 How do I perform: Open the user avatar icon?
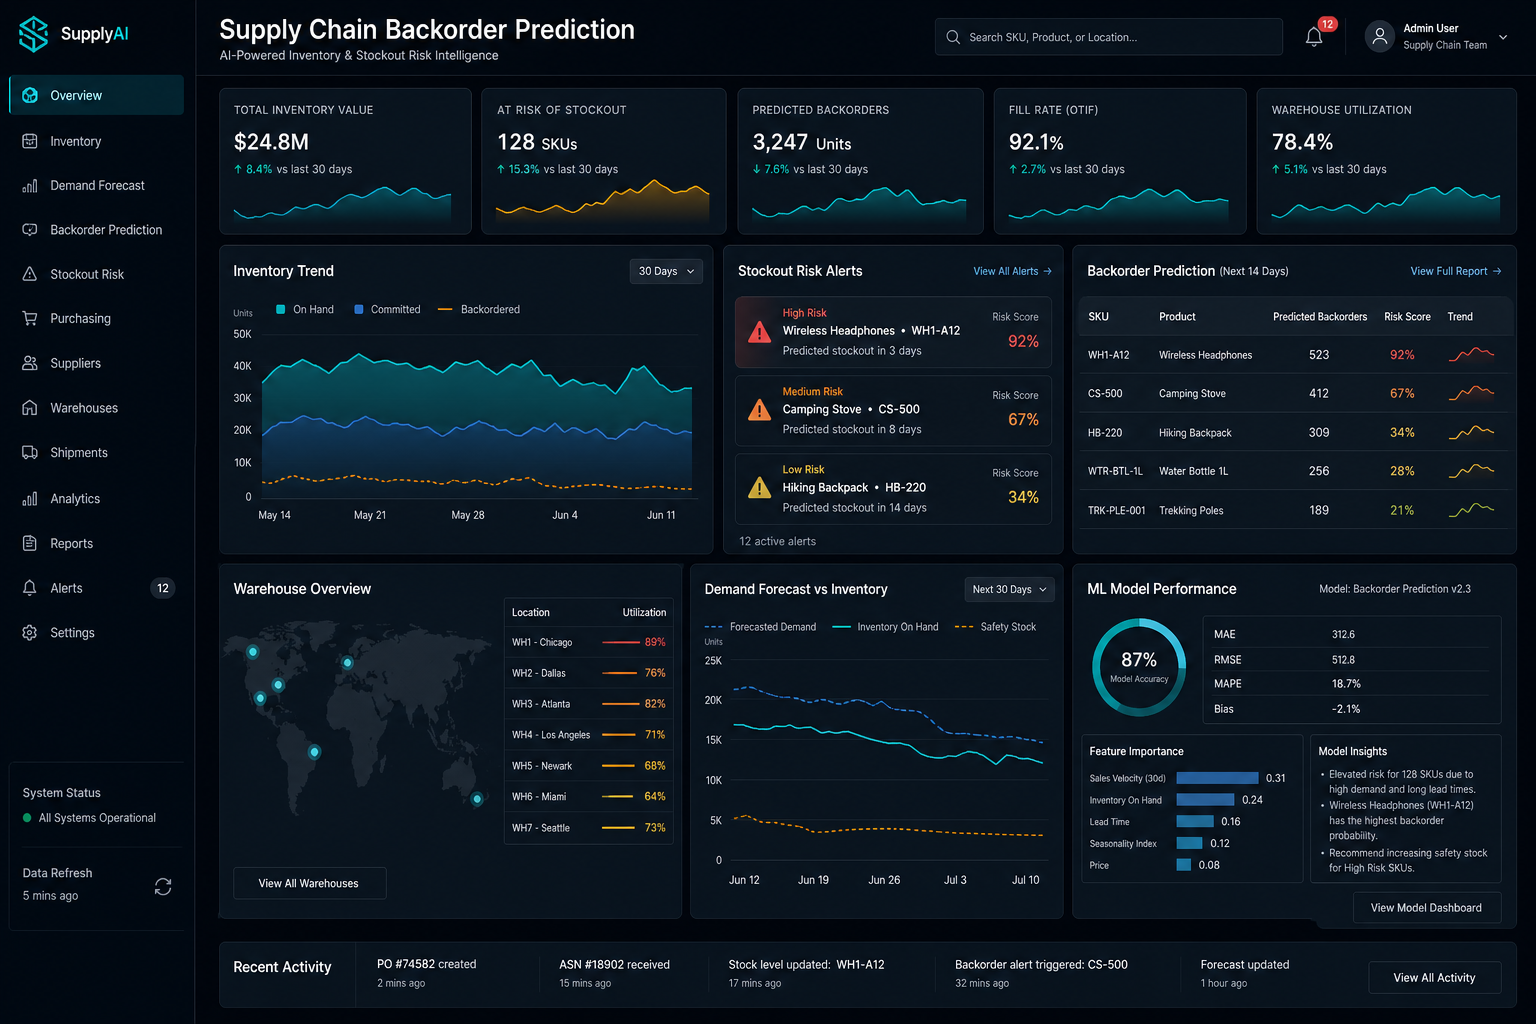1379,37
